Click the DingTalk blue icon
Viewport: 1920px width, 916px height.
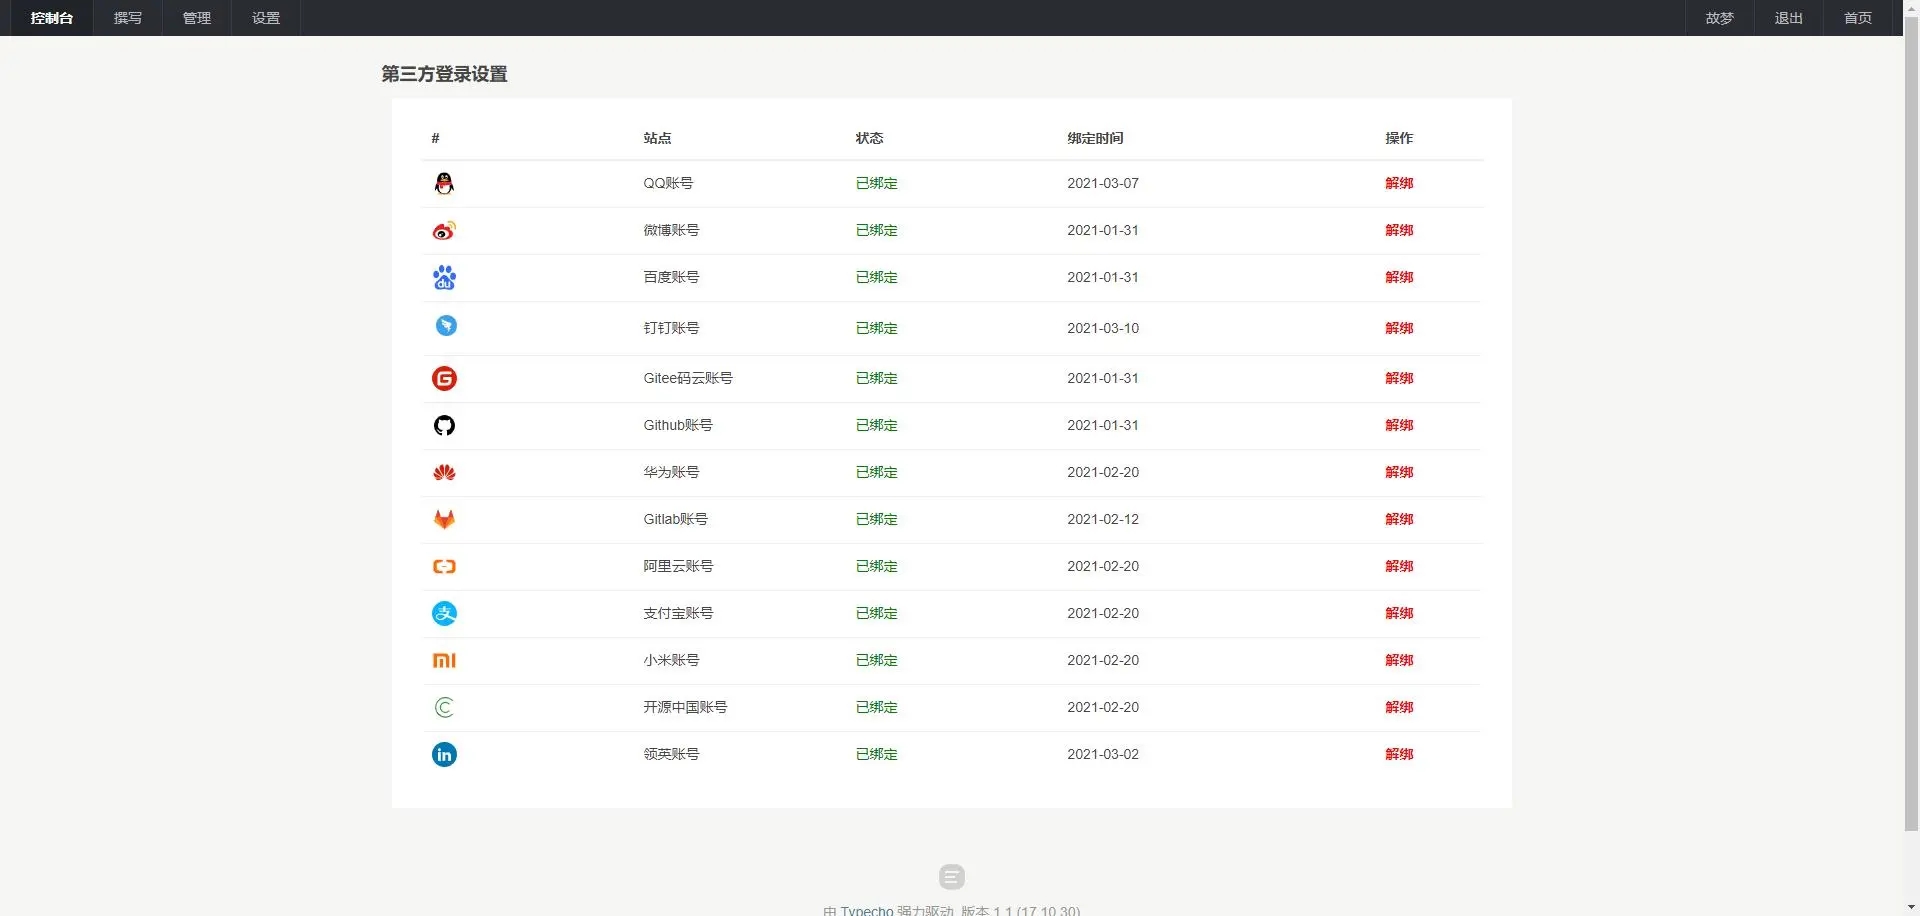point(446,326)
